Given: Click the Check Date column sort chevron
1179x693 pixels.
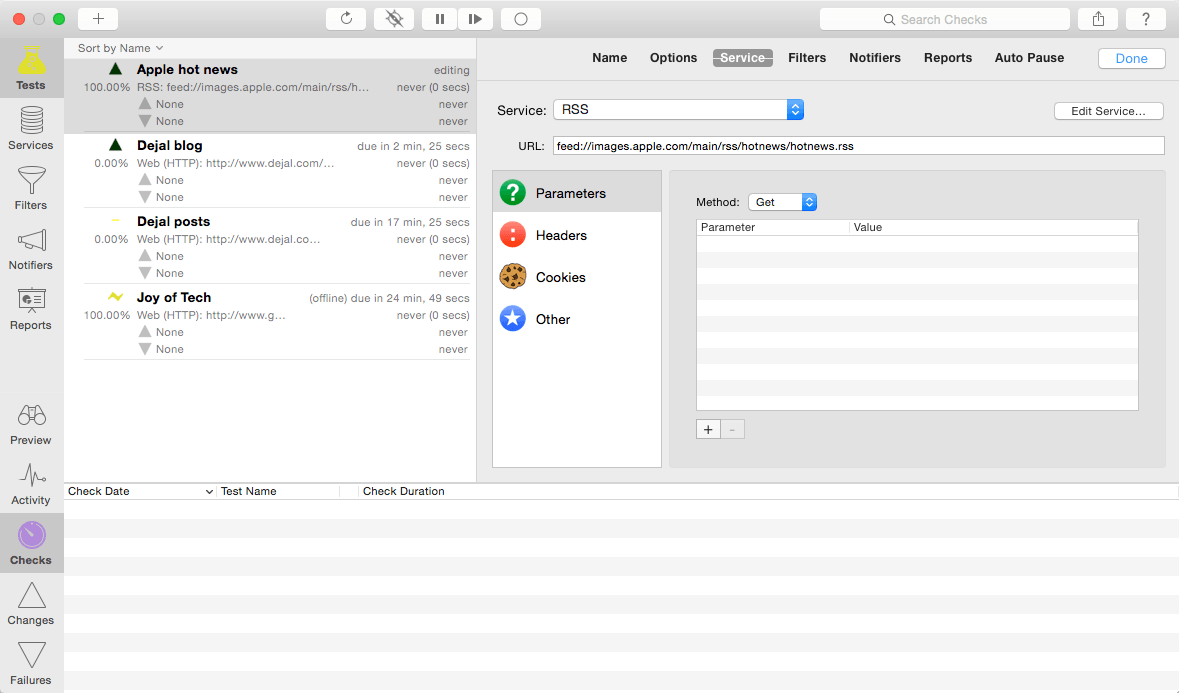Looking at the screenshot, I should (209, 492).
